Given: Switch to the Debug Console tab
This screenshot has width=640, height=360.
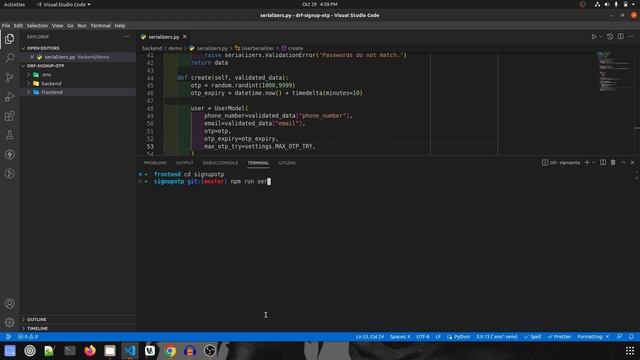Looking at the screenshot, I should pos(220,163).
